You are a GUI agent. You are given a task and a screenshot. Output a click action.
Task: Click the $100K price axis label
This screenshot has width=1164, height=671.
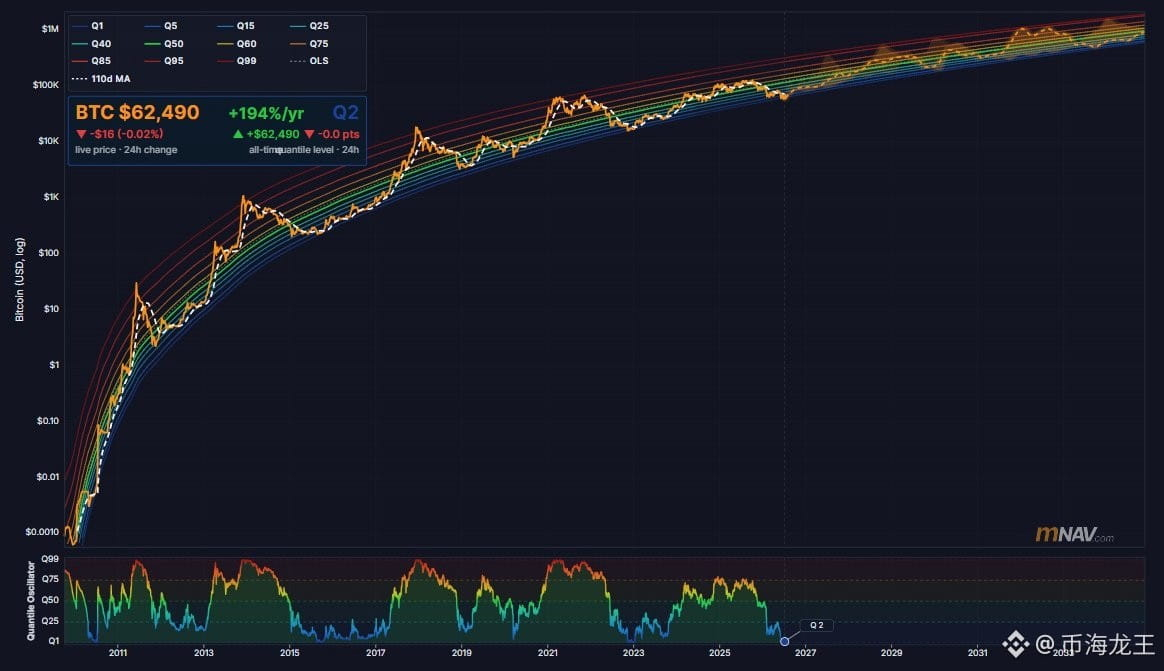(46, 85)
